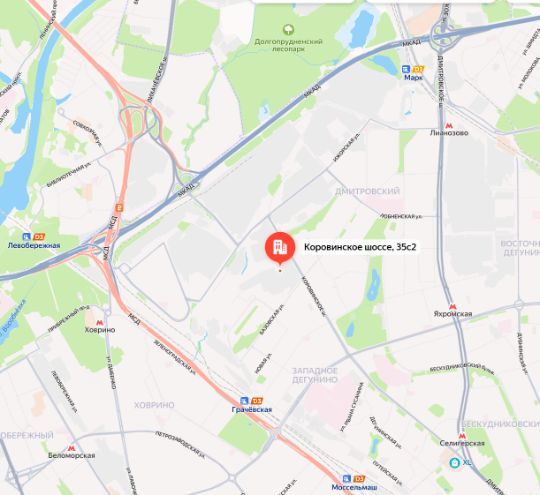Open the Долгопрудненский лесопарк park label

[289, 45]
